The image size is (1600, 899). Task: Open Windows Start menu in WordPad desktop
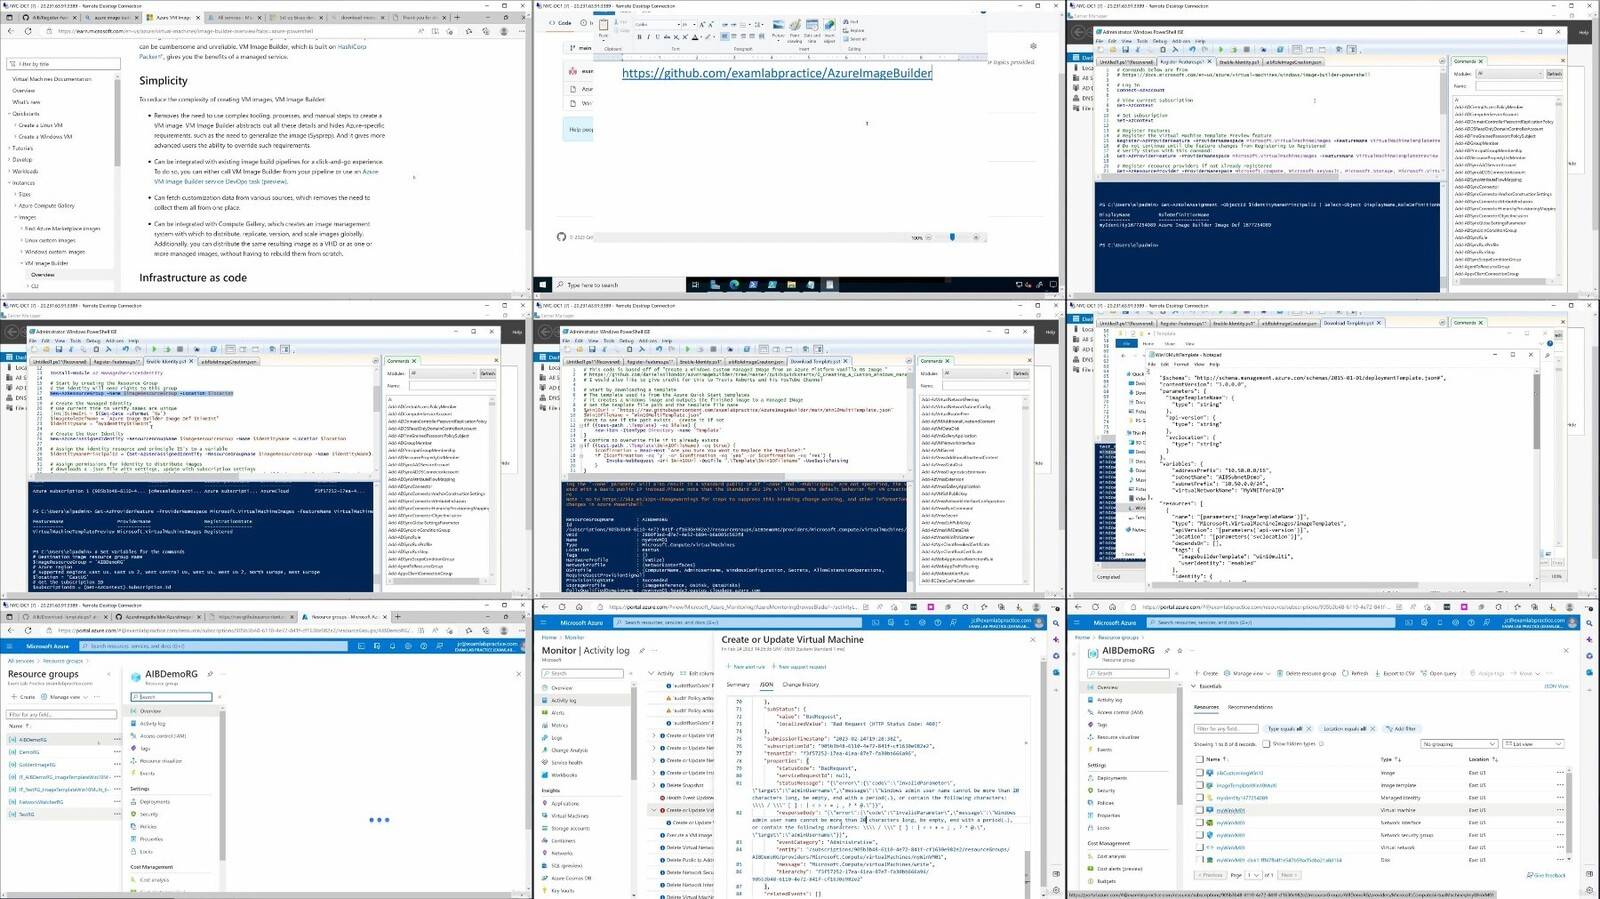click(x=542, y=285)
